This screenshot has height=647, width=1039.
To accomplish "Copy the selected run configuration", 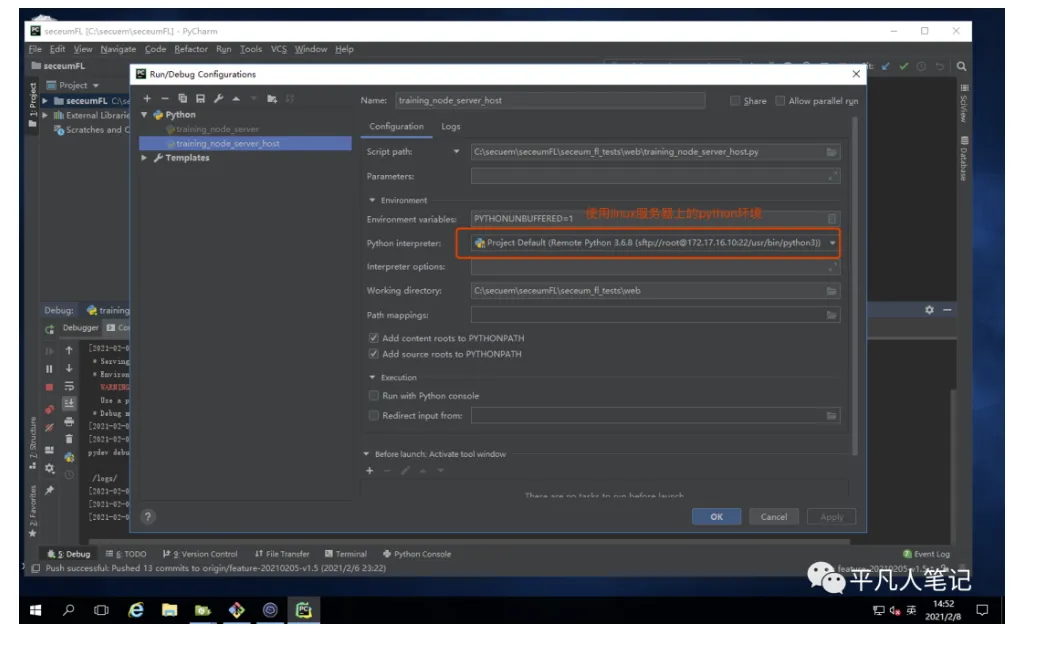I will (183, 99).
